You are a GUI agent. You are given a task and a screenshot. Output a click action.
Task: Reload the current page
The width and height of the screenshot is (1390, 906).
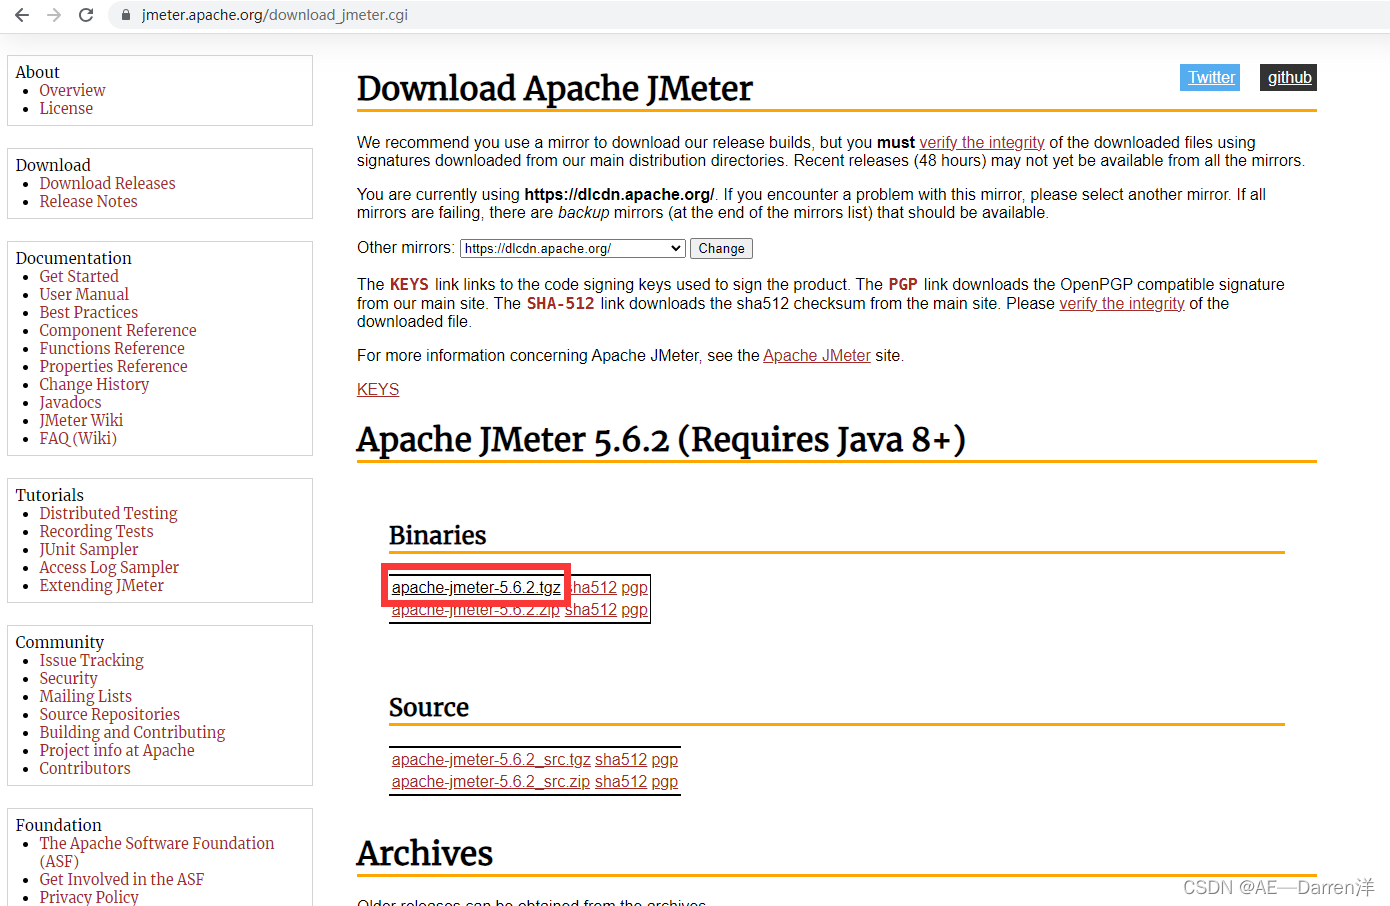coord(86,15)
